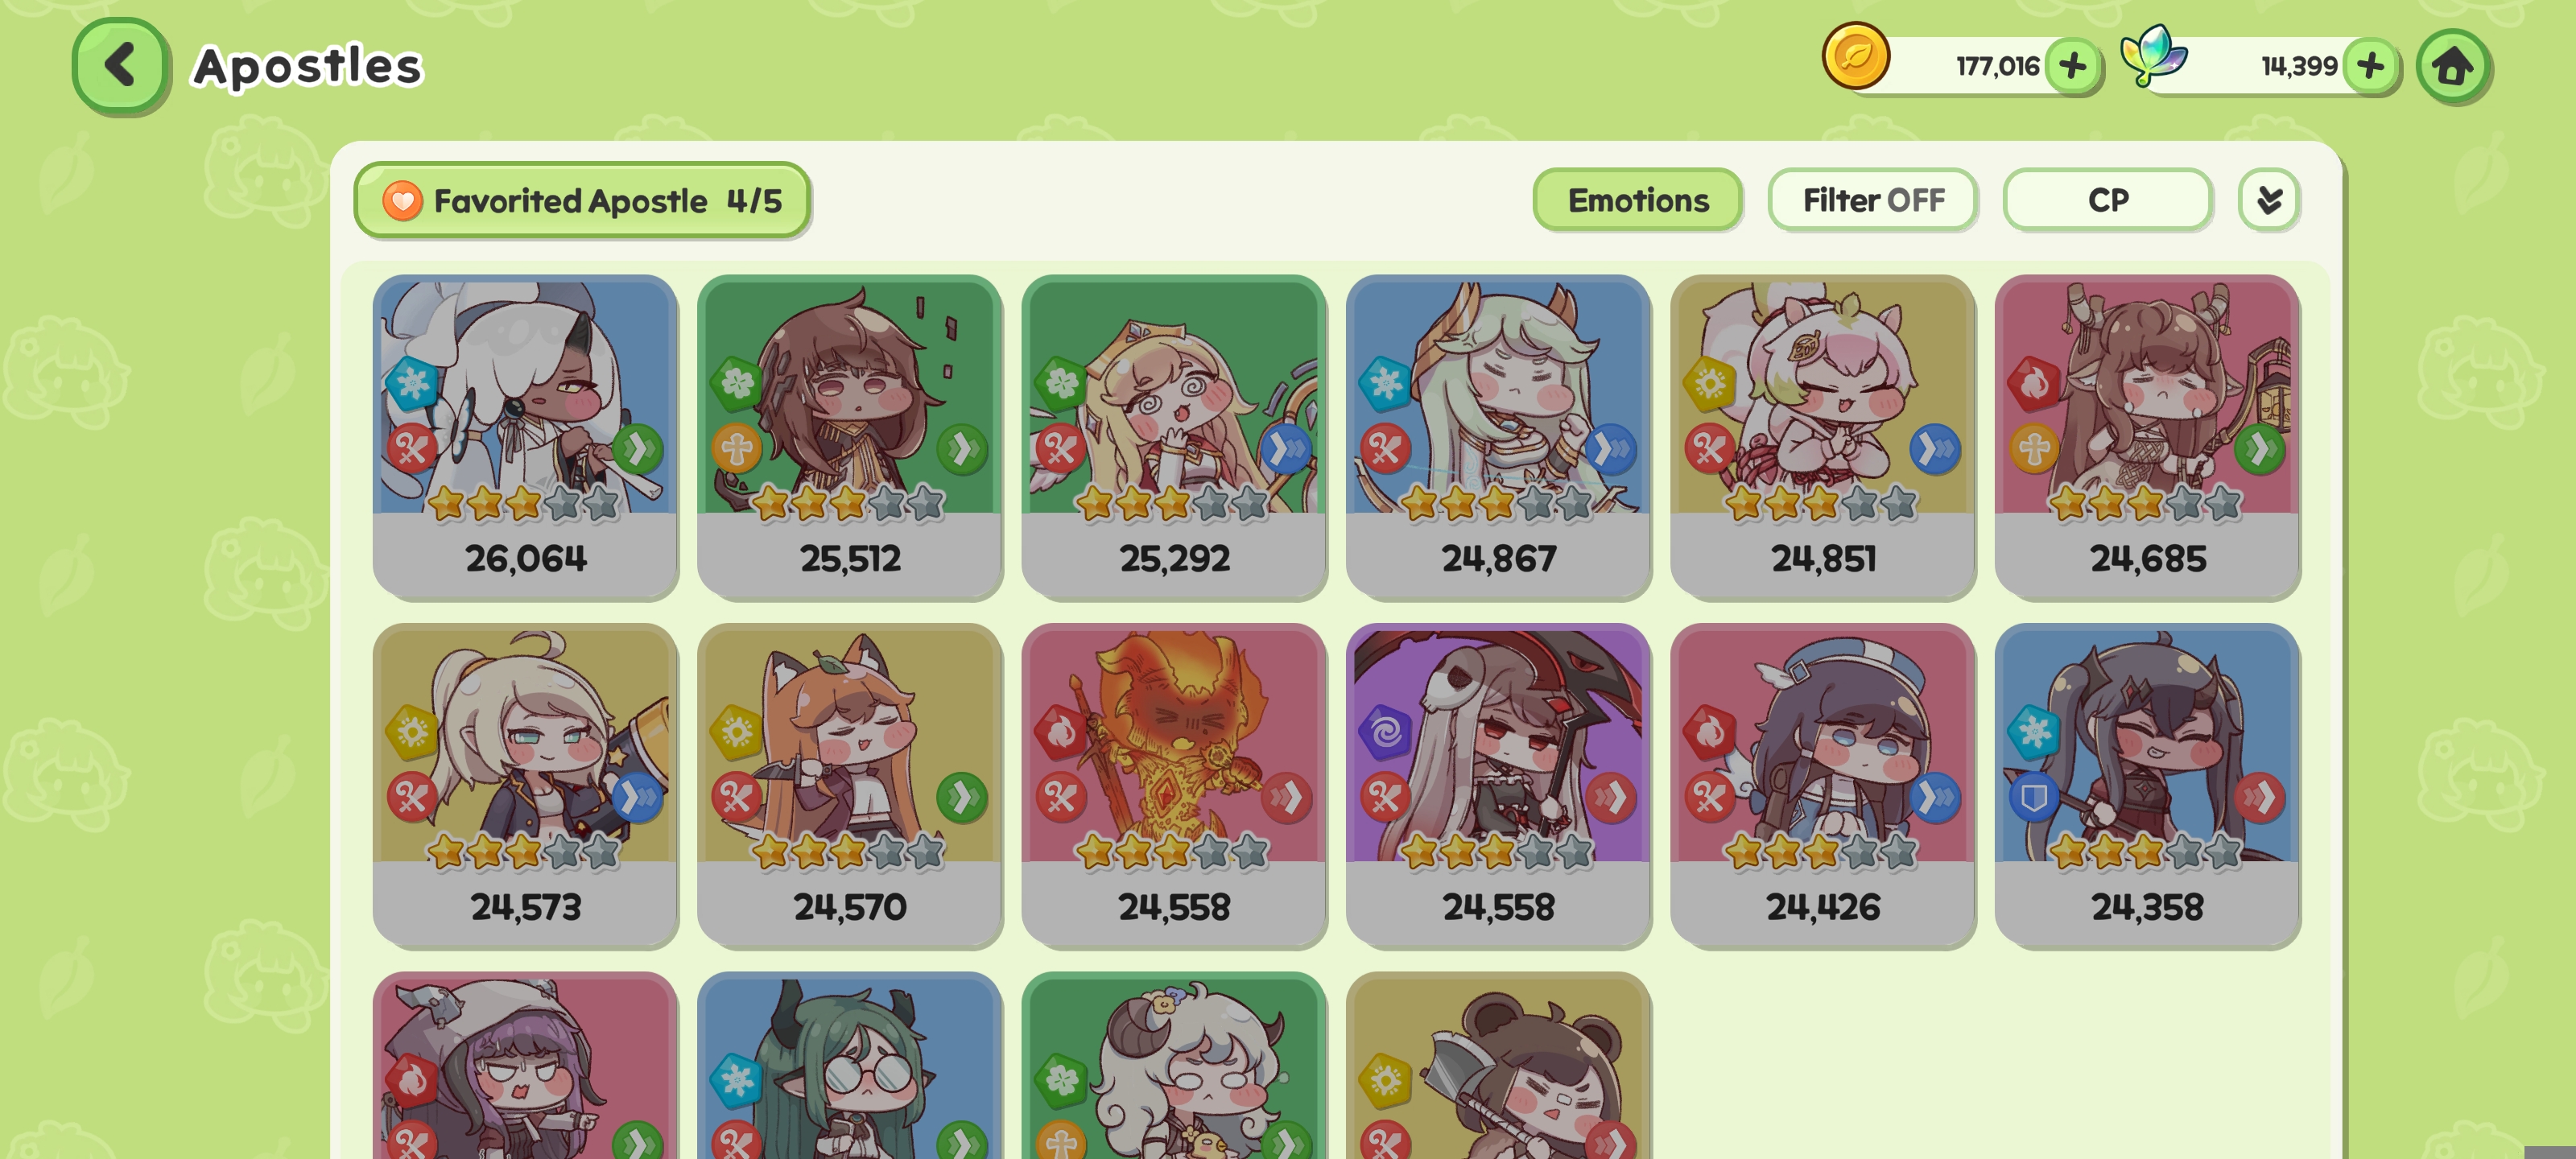
Task: Open the home screen icon
Action: (x=2453, y=67)
